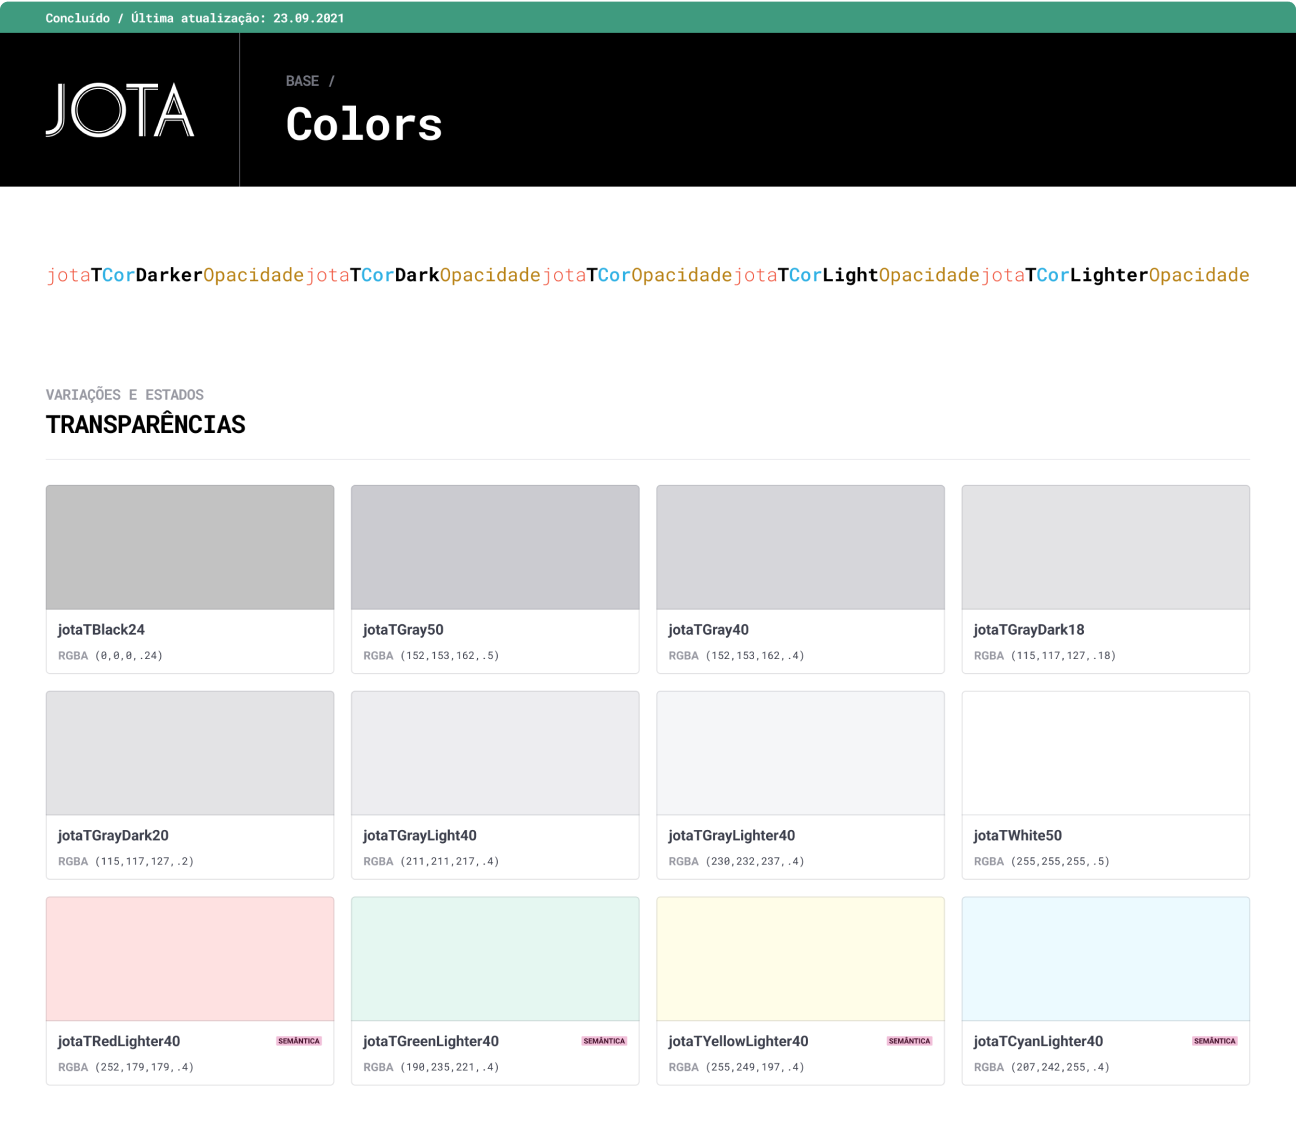Click the RGBA (252,179,179,.4) value
Image resolution: width=1296 pixels, height=1131 pixels.
(x=126, y=1068)
